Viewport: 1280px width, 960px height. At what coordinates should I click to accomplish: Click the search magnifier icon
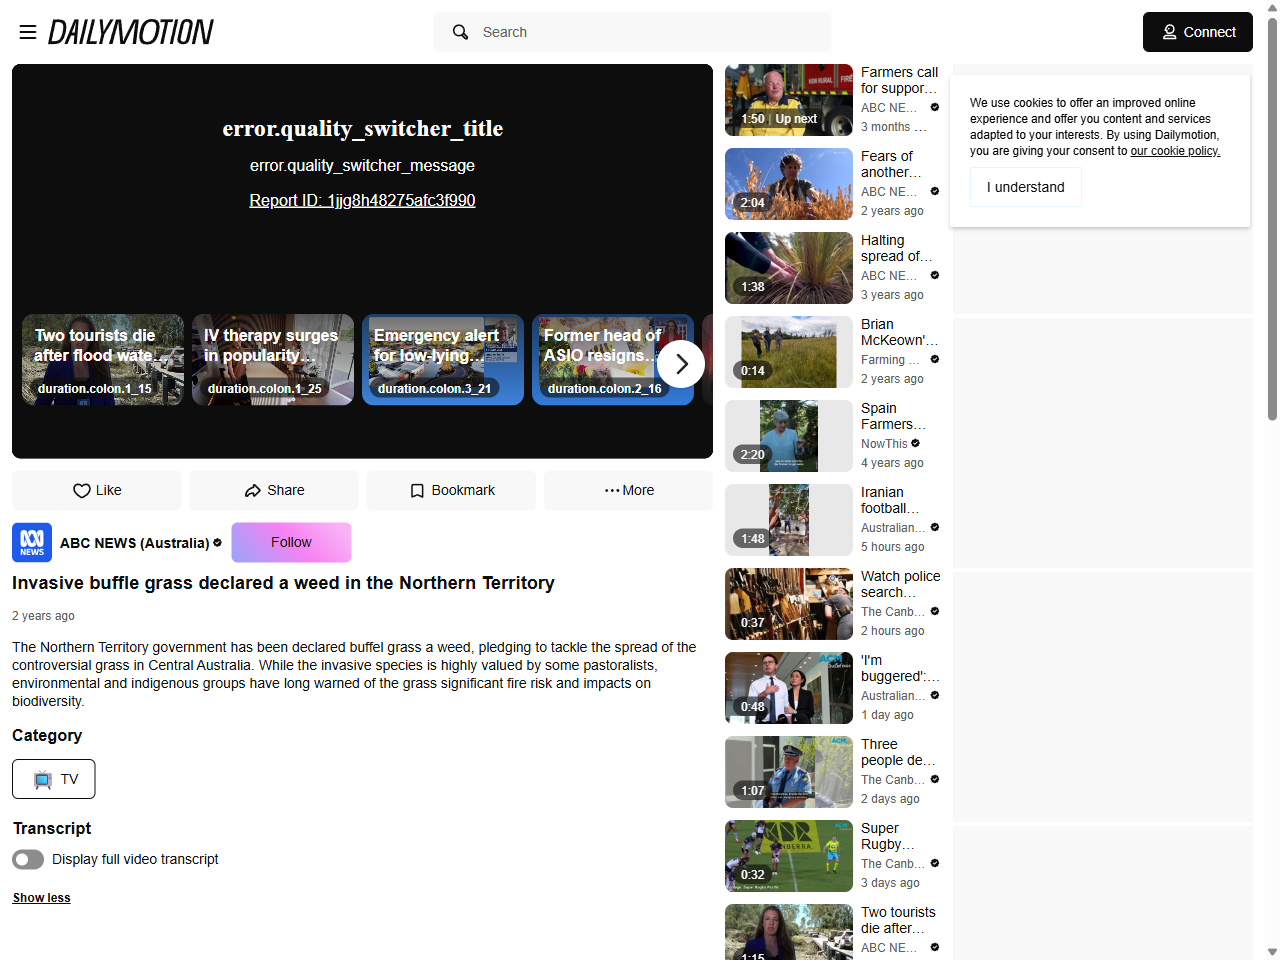point(460,32)
